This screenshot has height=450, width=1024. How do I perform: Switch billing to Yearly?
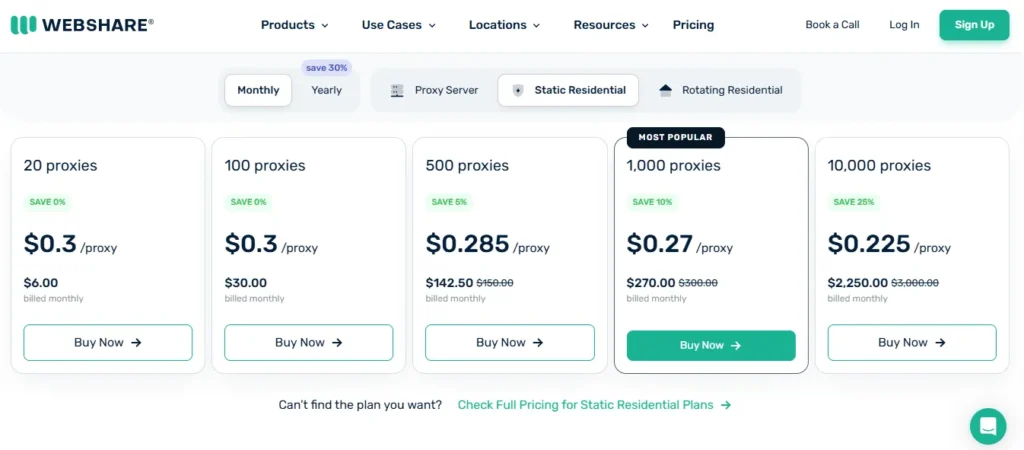327,90
